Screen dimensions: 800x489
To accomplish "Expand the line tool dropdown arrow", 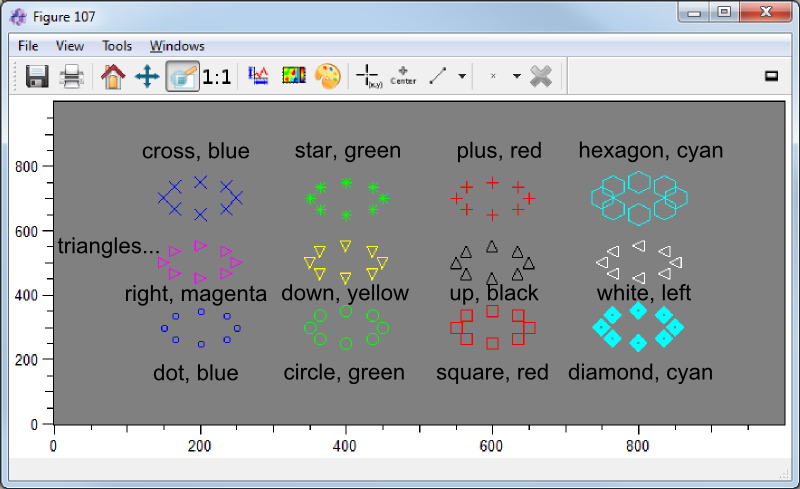I will click(x=461, y=76).
